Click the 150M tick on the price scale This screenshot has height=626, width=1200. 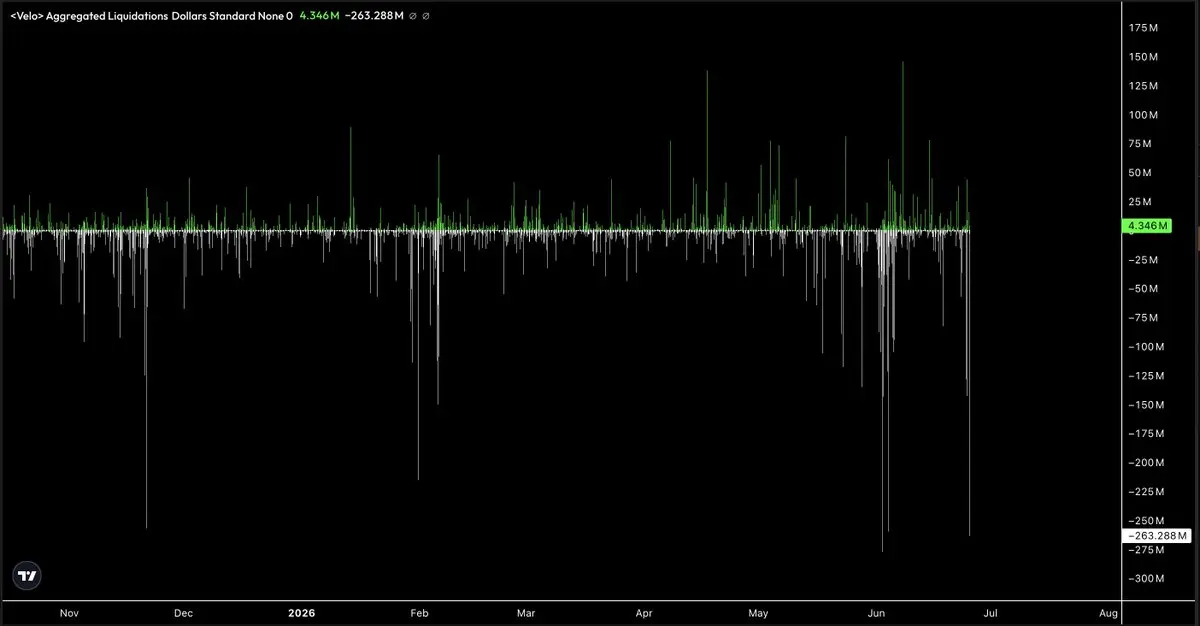coord(1144,57)
